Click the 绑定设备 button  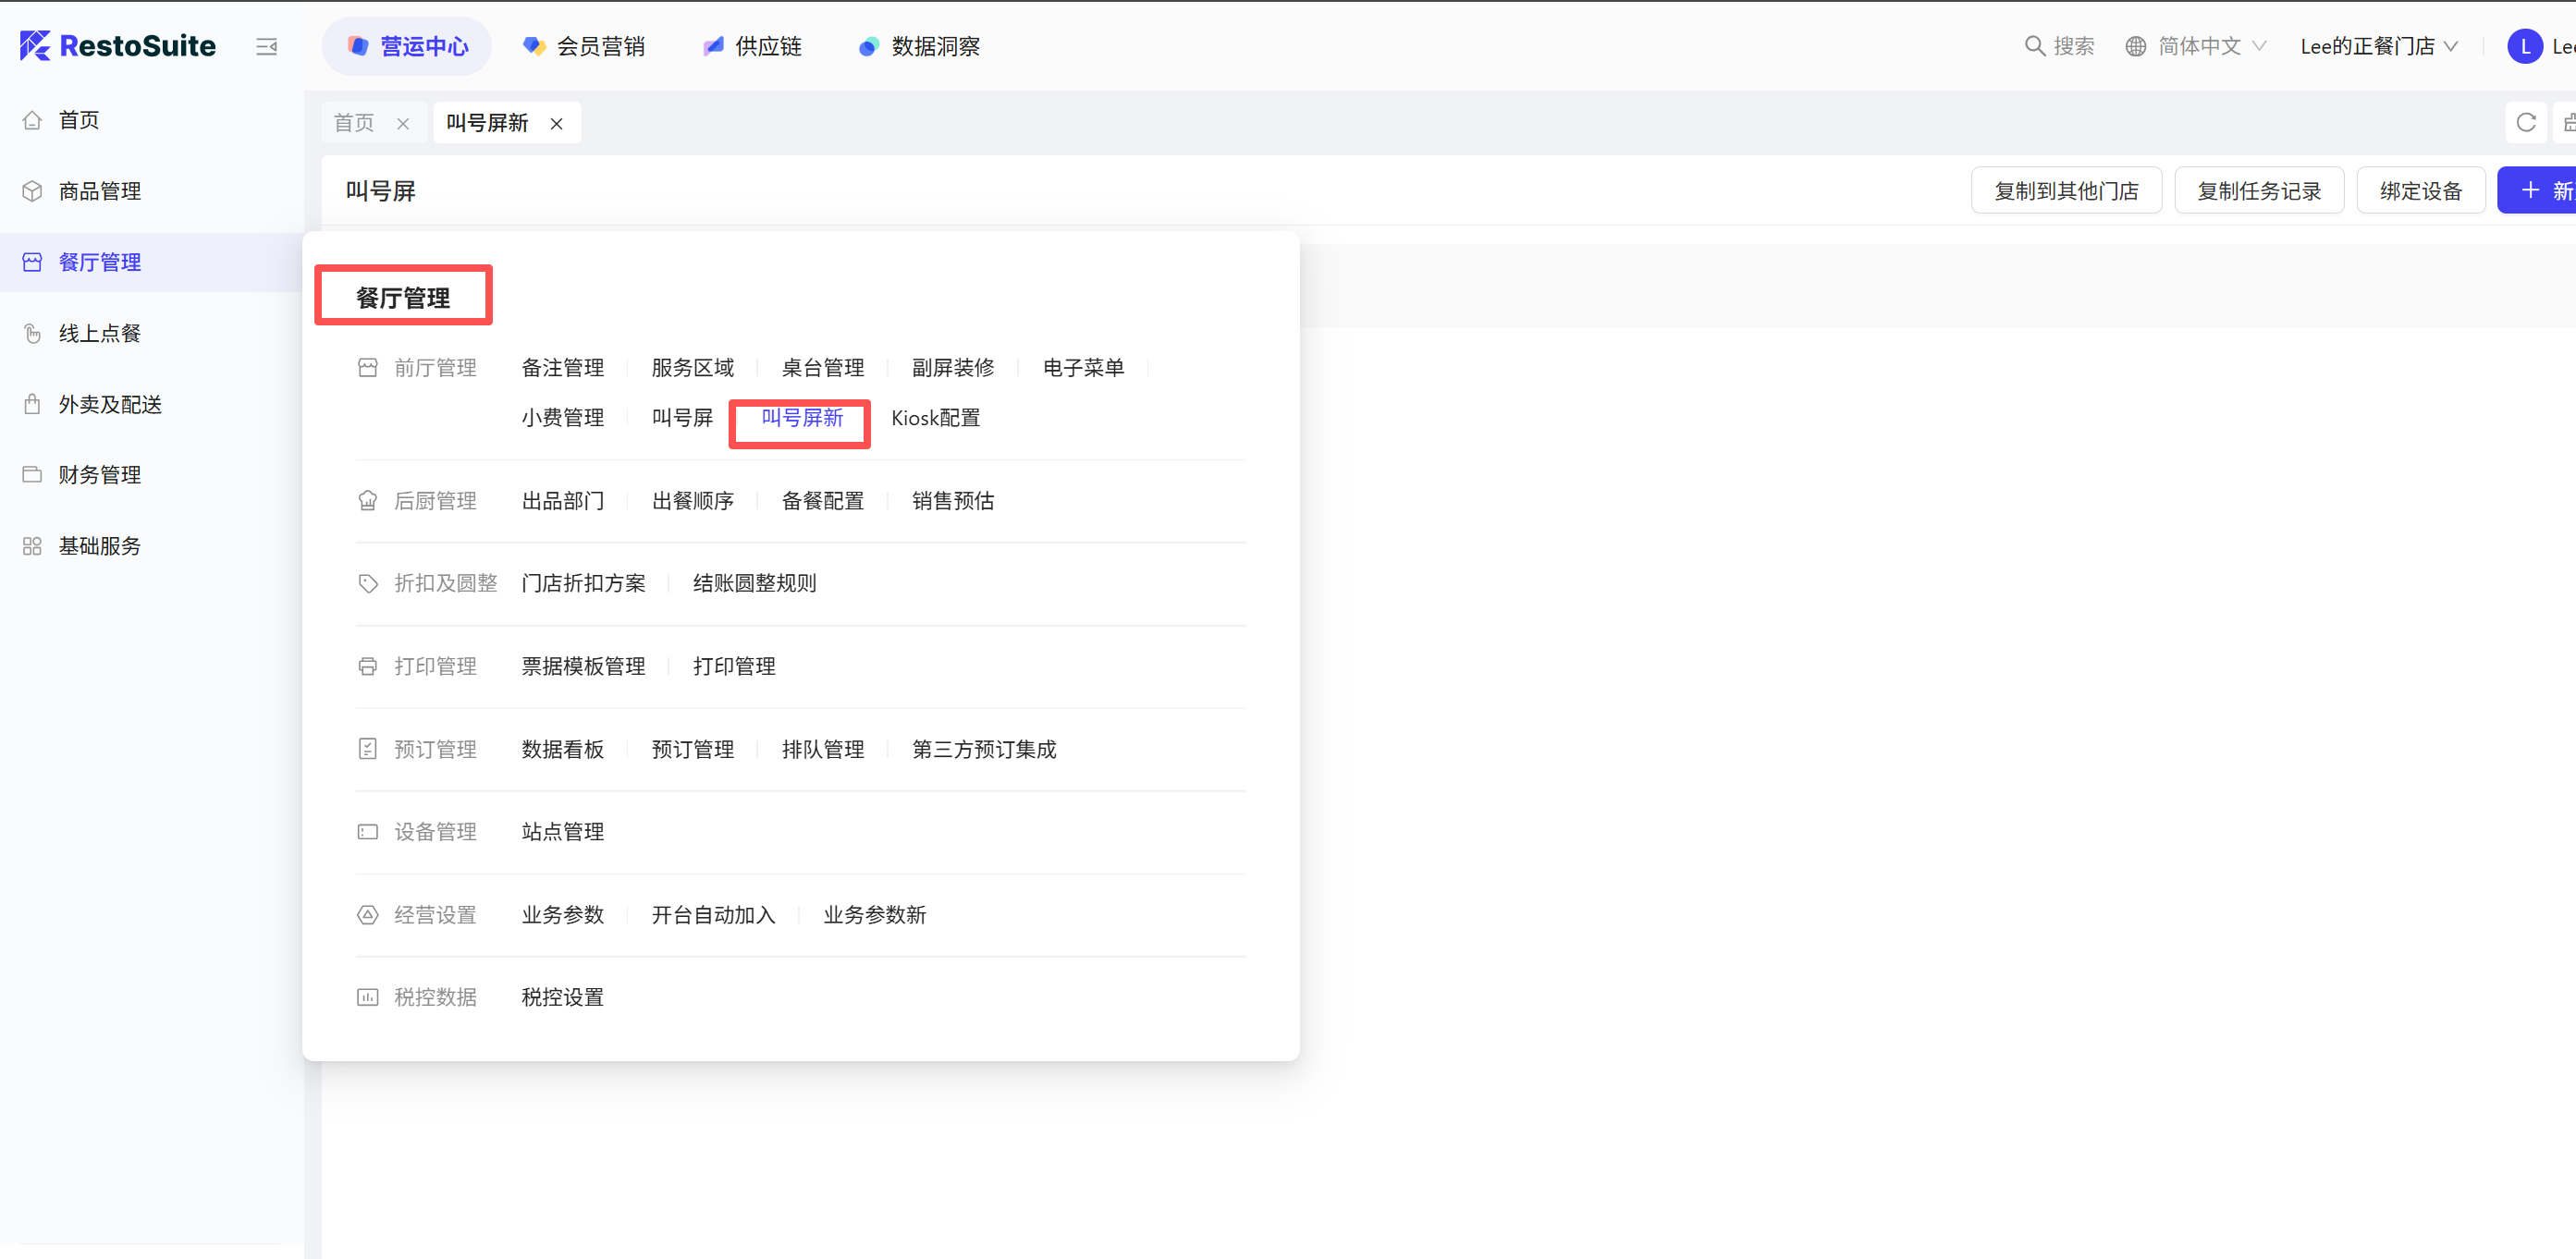tap(2420, 191)
